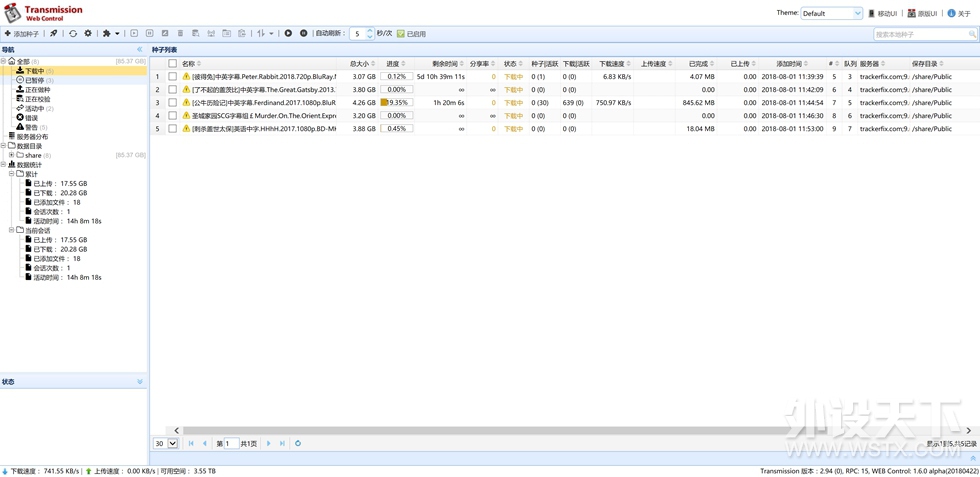Select the 警告 warning filter
Viewport: 980px width, 477px height.
pyautogui.click(x=31, y=127)
